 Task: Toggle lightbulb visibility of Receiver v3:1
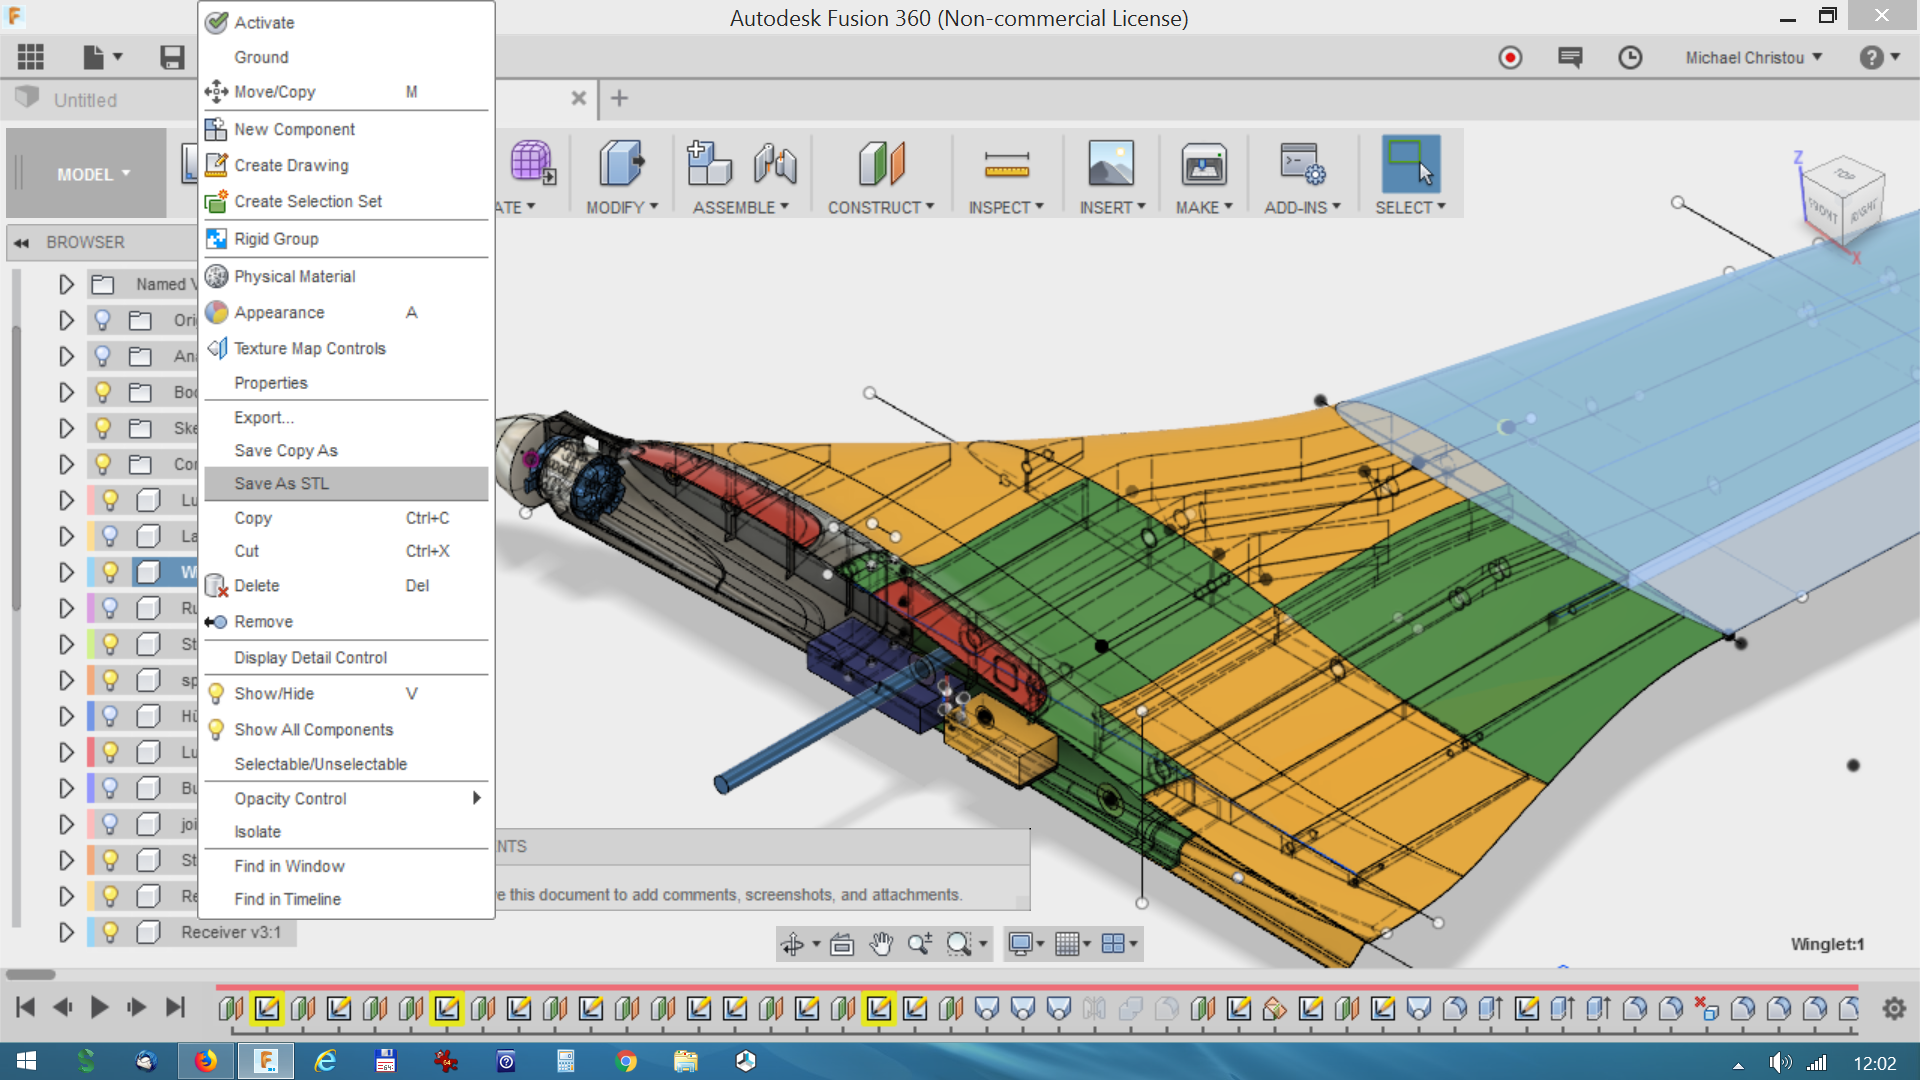(x=110, y=932)
